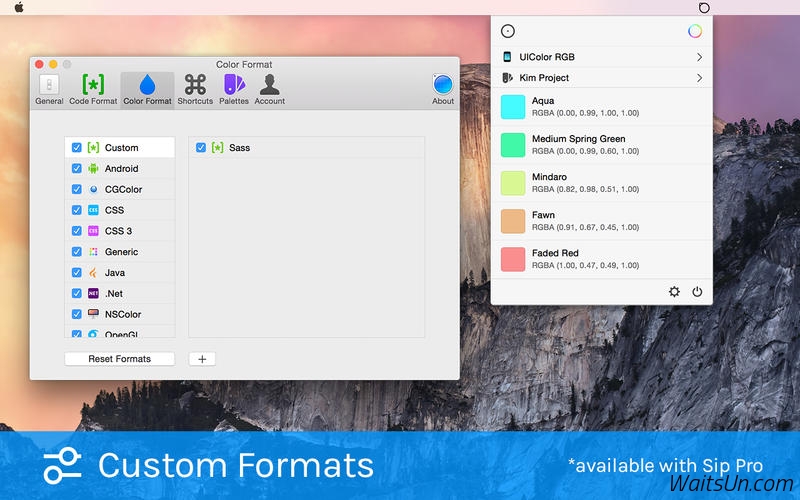Image resolution: width=800 pixels, height=500 pixels.
Task: Open settings gear in Sip popup
Action: pos(674,292)
